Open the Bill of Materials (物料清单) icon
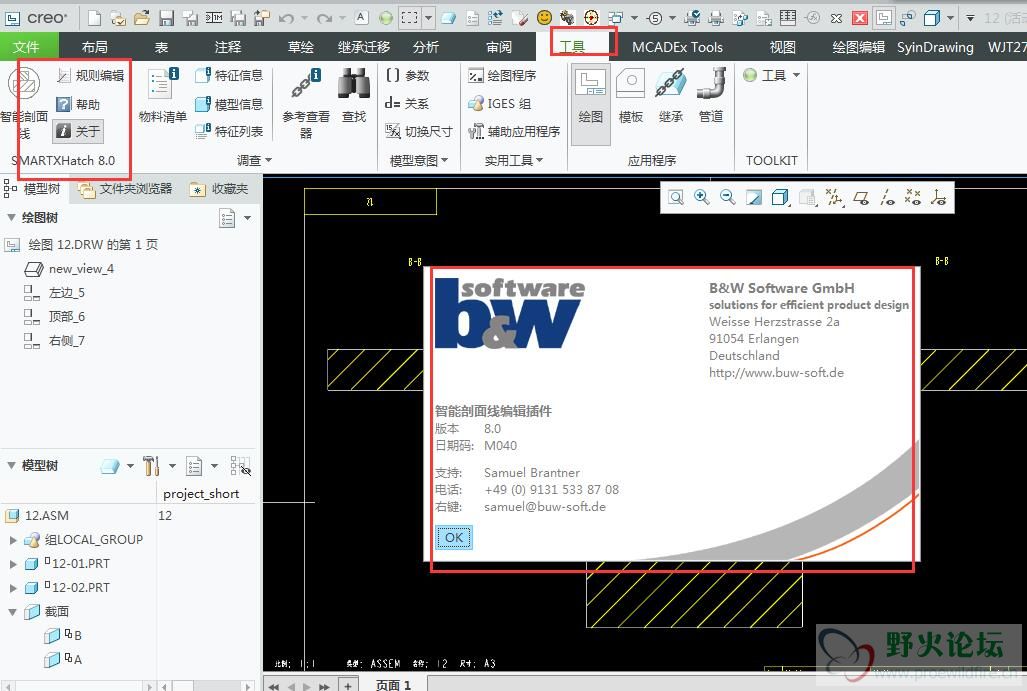This screenshot has height=691, width=1027. [x=162, y=96]
